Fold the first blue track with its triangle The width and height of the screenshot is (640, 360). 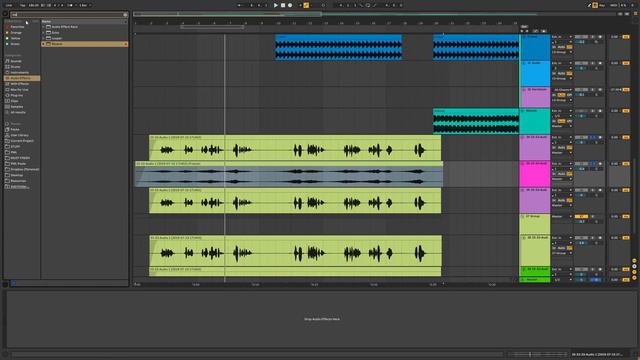524,37
